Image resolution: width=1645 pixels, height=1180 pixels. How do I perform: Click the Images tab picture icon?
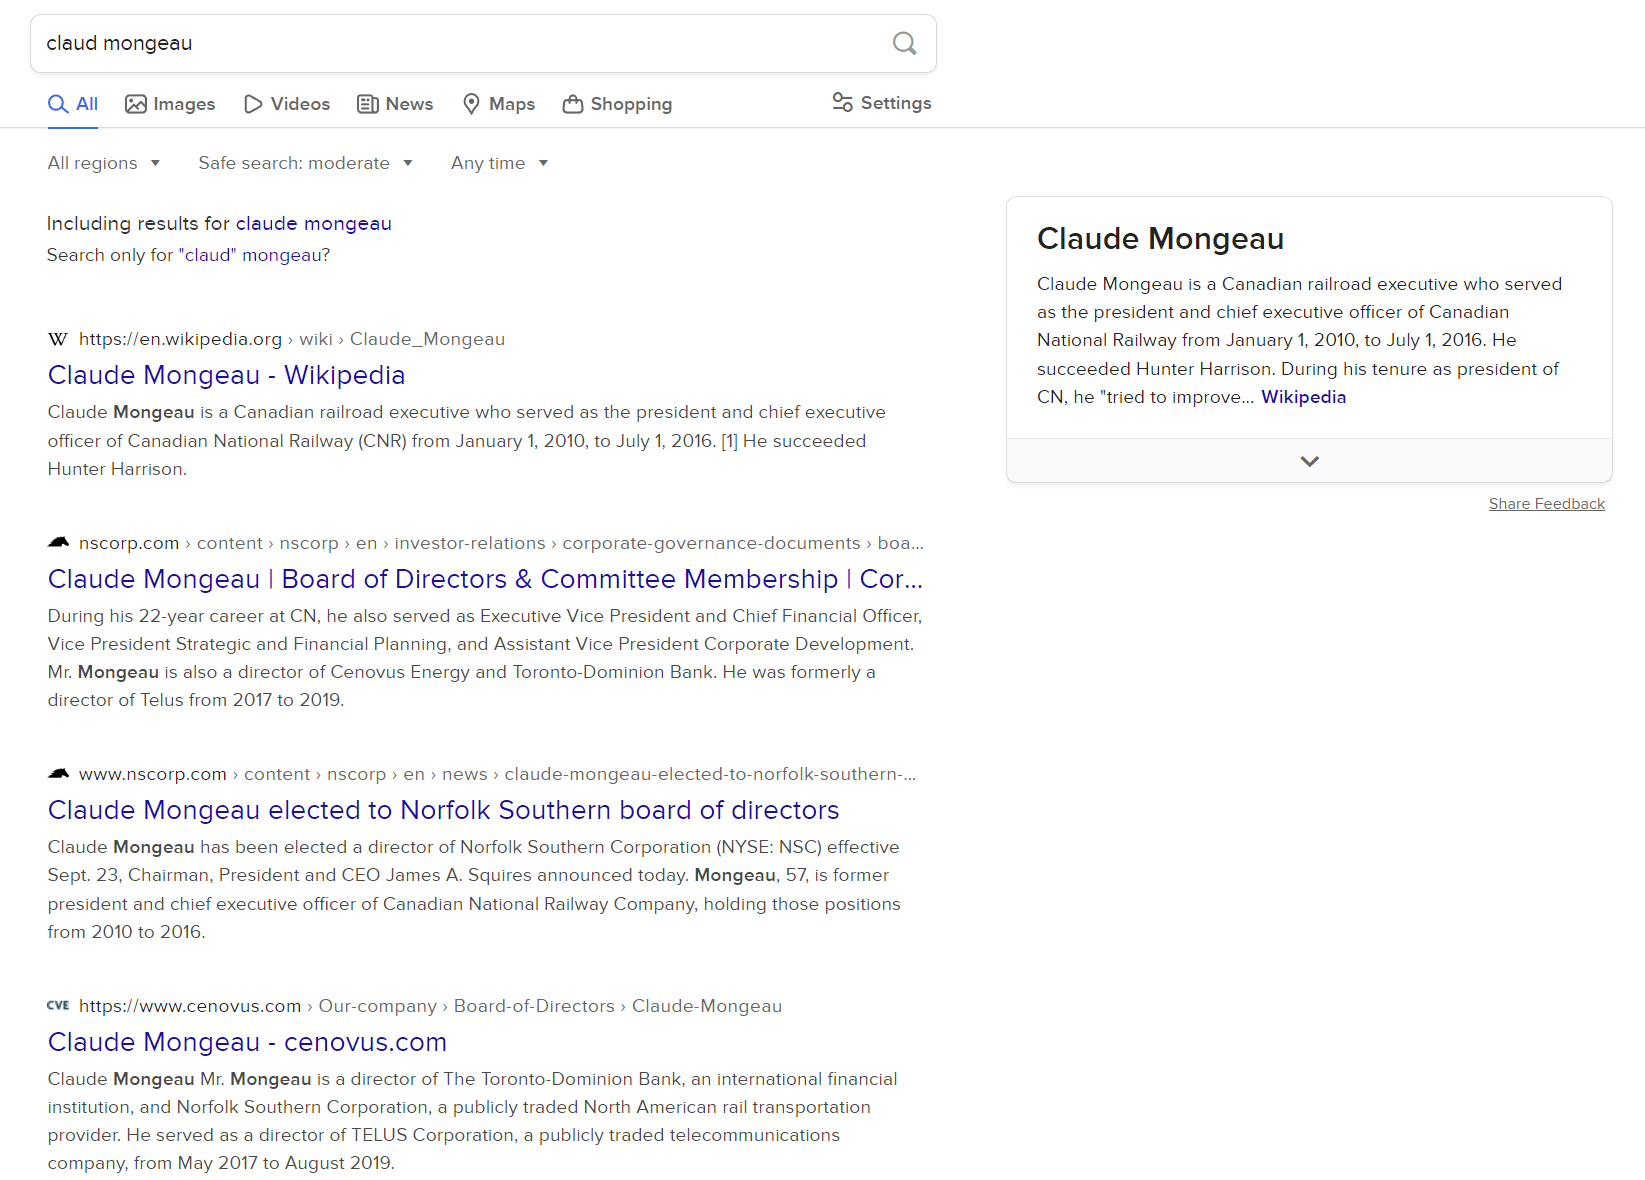coord(136,104)
